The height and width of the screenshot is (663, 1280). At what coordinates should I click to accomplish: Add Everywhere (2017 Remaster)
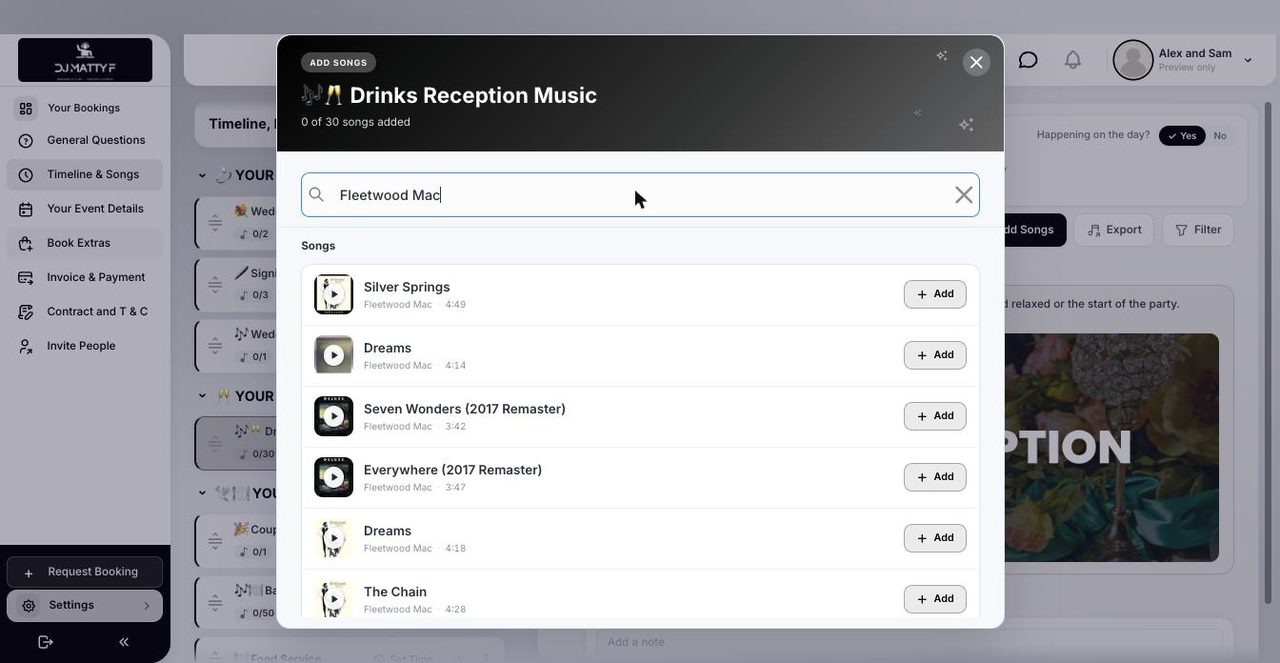tap(935, 477)
